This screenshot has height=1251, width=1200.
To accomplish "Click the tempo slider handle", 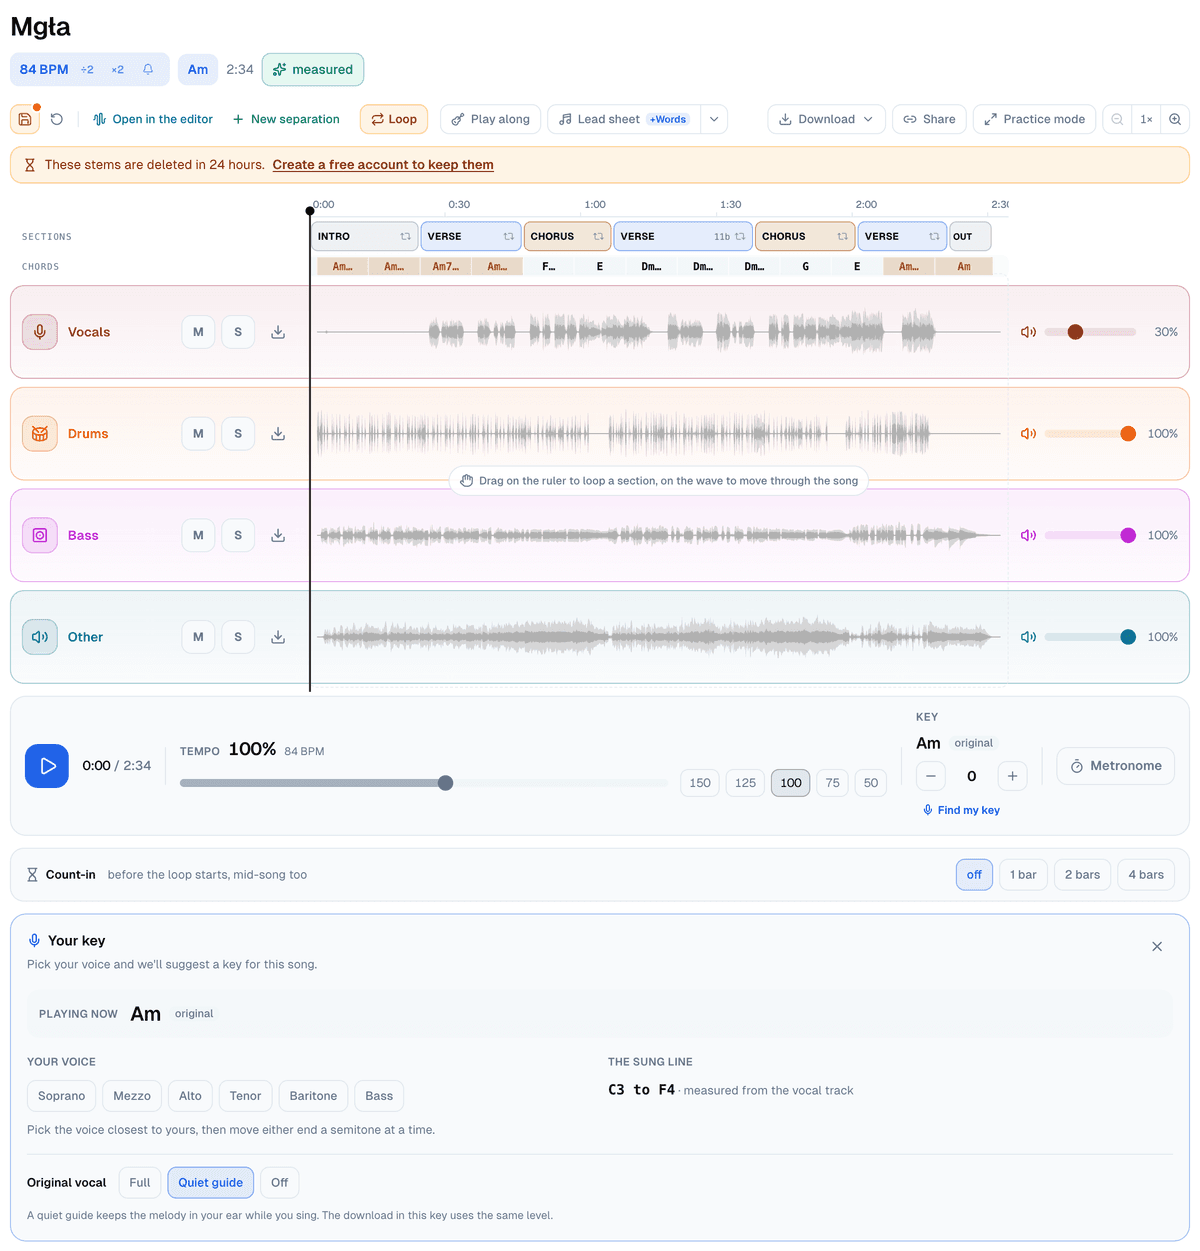I will click(x=446, y=783).
